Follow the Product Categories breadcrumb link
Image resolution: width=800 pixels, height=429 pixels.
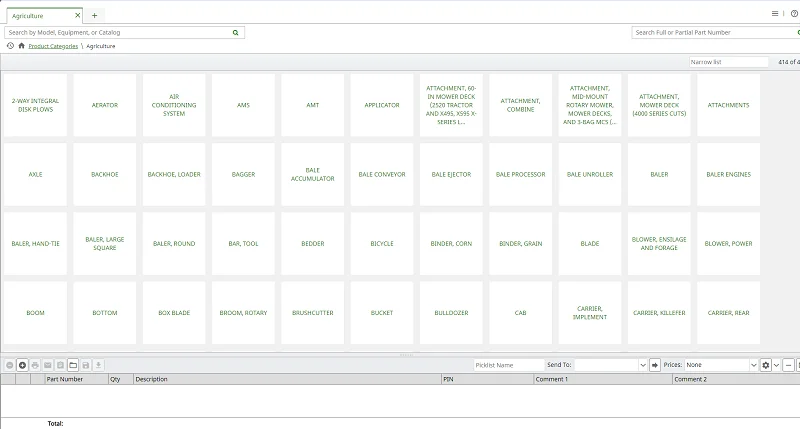coord(53,46)
